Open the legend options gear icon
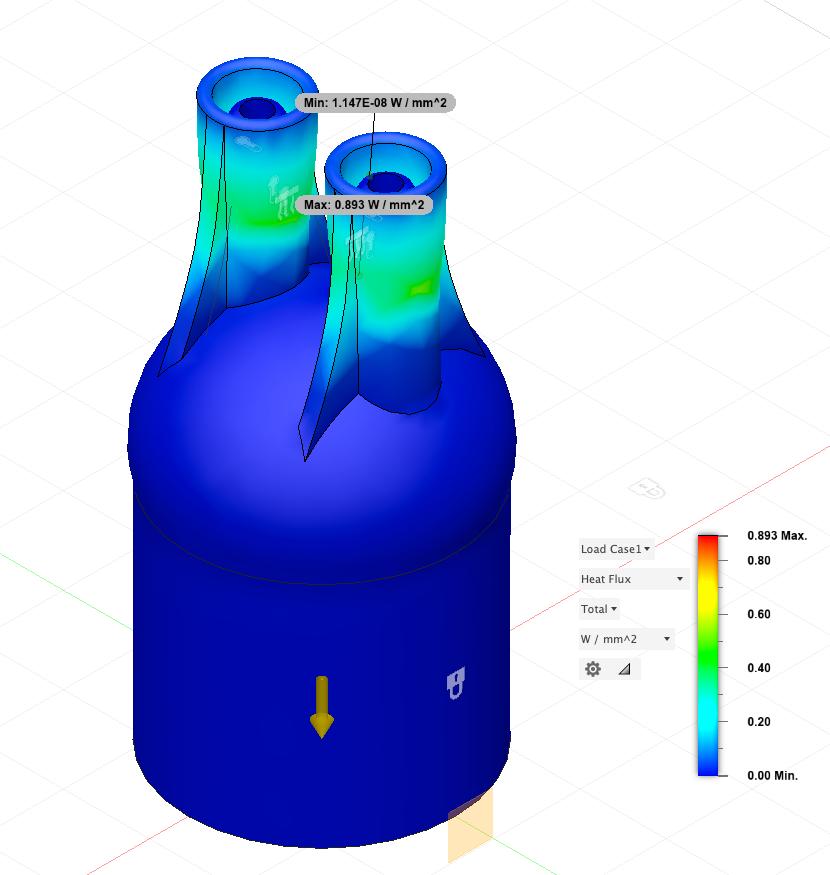Screen dimensions: 830x875 point(593,669)
